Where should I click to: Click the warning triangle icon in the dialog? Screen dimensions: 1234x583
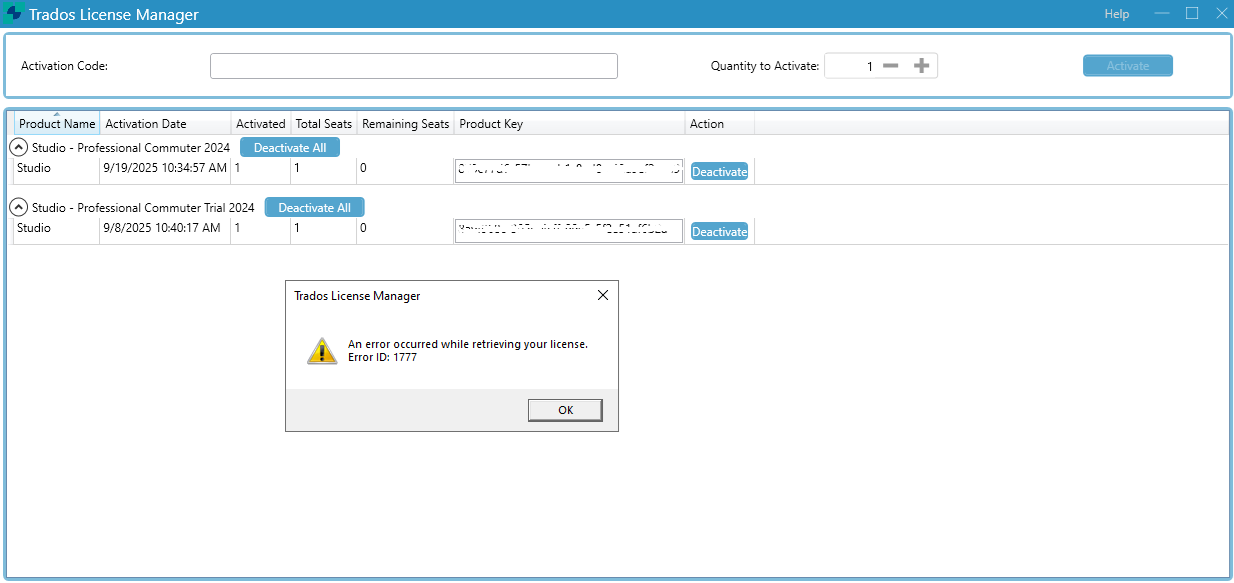[x=321, y=351]
